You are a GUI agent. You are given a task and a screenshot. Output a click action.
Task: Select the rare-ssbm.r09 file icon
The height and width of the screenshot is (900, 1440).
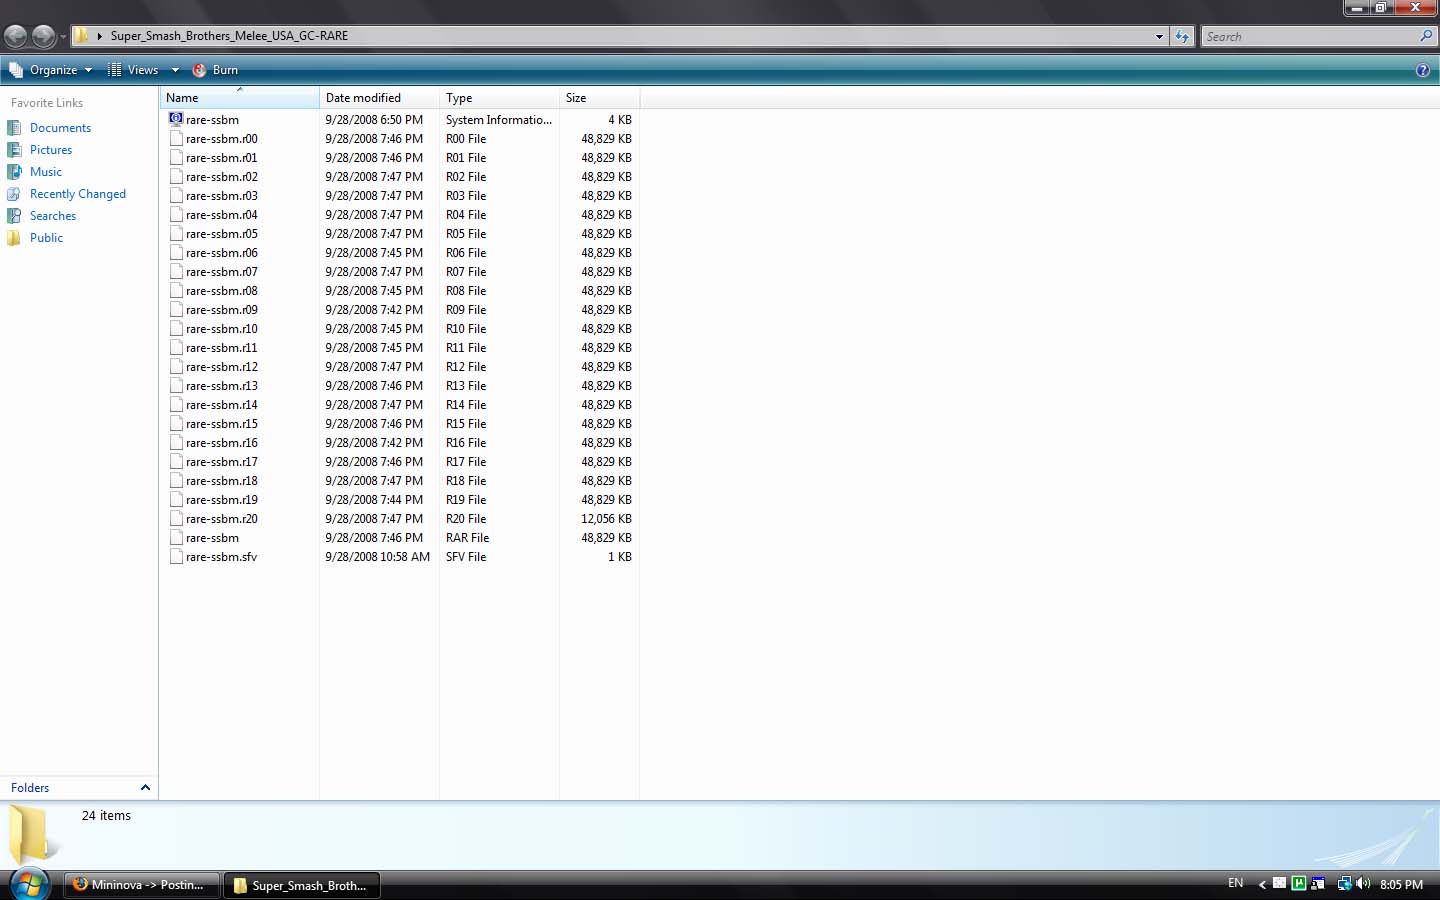tap(176, 310)
